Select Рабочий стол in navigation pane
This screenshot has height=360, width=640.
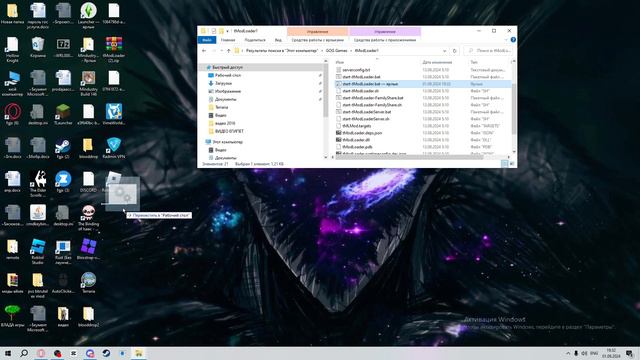click(x=228, y=76)
